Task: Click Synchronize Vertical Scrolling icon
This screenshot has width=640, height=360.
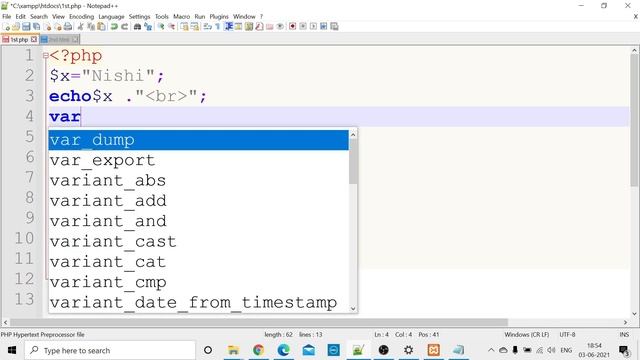Action: click(185, 27)
